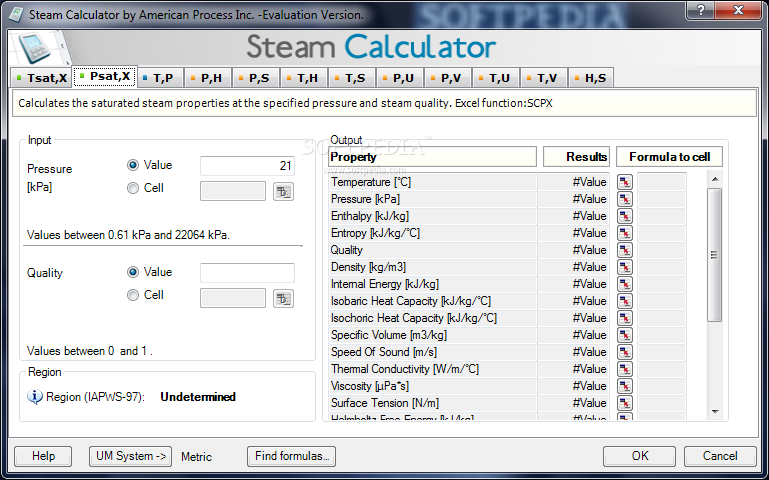Click the Quality cell reference field
769x480 pixels.
(233, 298)
